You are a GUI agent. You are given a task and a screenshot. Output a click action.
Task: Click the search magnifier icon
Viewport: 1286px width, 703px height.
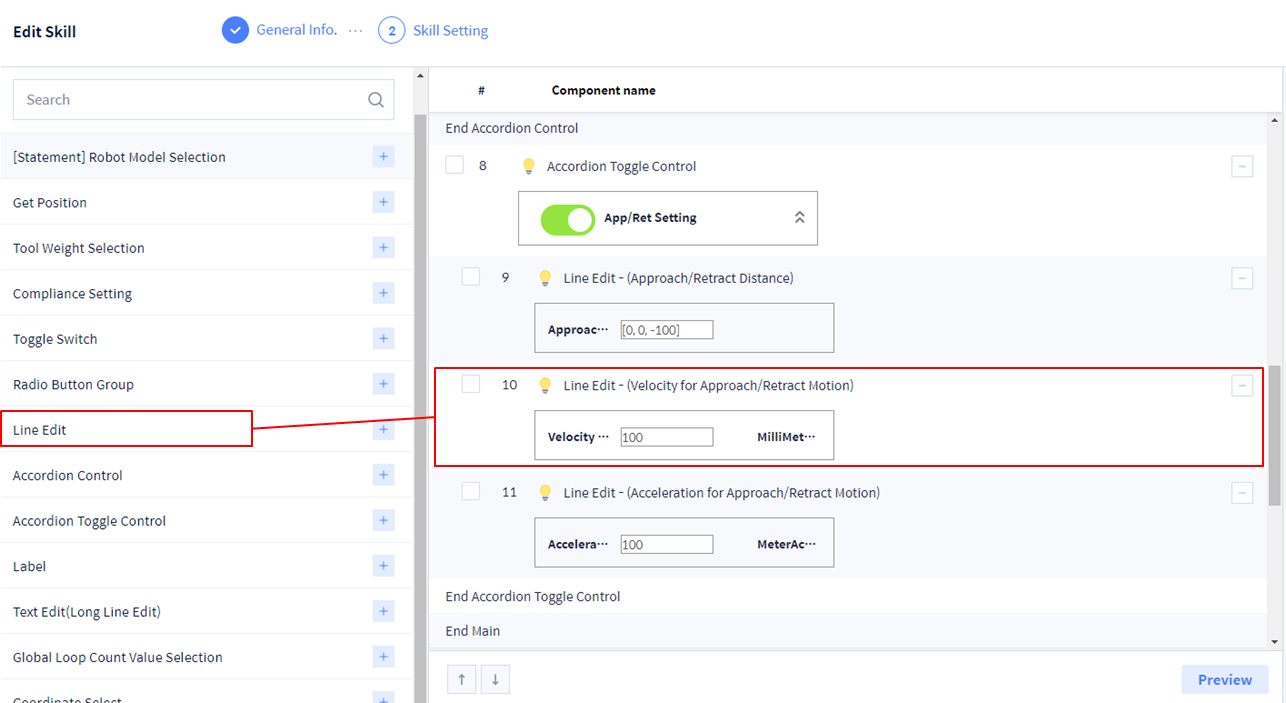(x=376, y=100)
